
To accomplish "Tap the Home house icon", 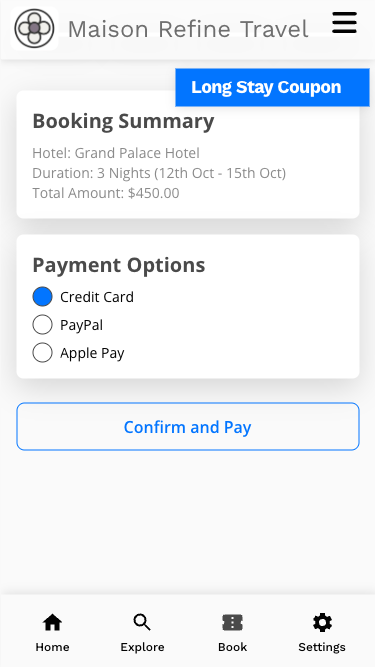I will click(52, 623).
